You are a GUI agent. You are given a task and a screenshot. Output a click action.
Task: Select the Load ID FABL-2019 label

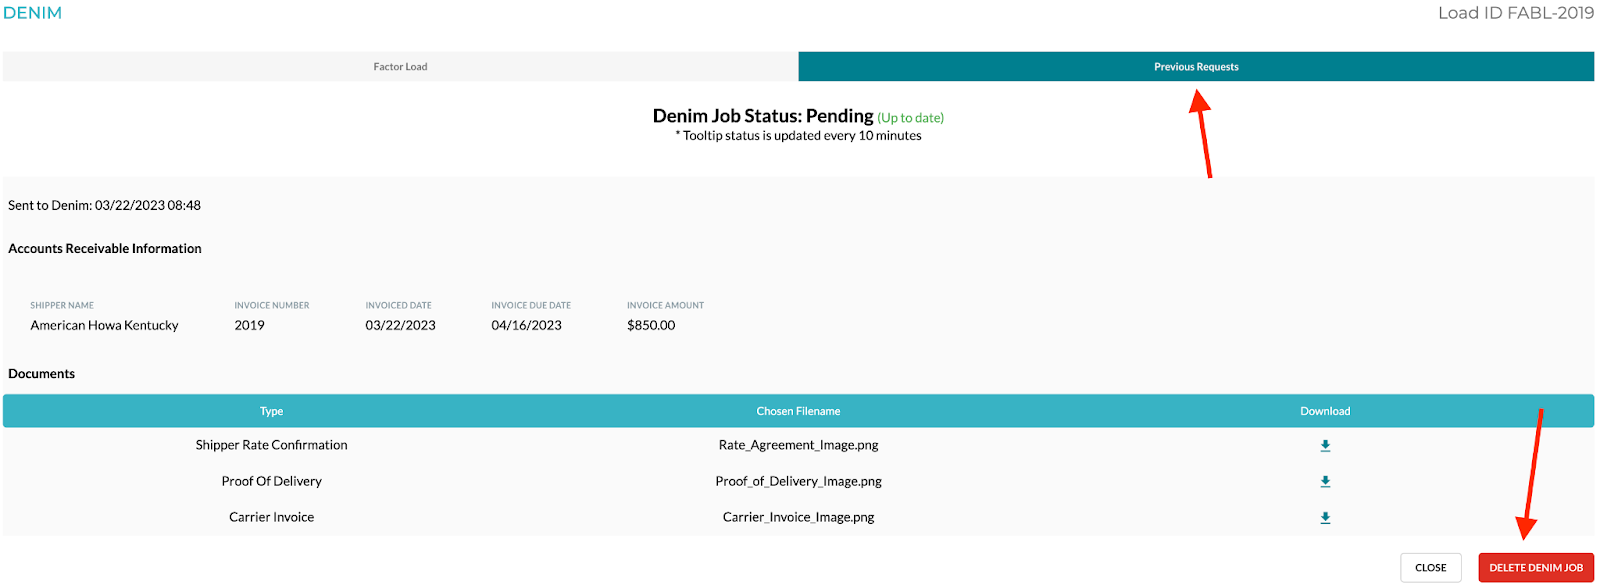[x=1516, y=13]
